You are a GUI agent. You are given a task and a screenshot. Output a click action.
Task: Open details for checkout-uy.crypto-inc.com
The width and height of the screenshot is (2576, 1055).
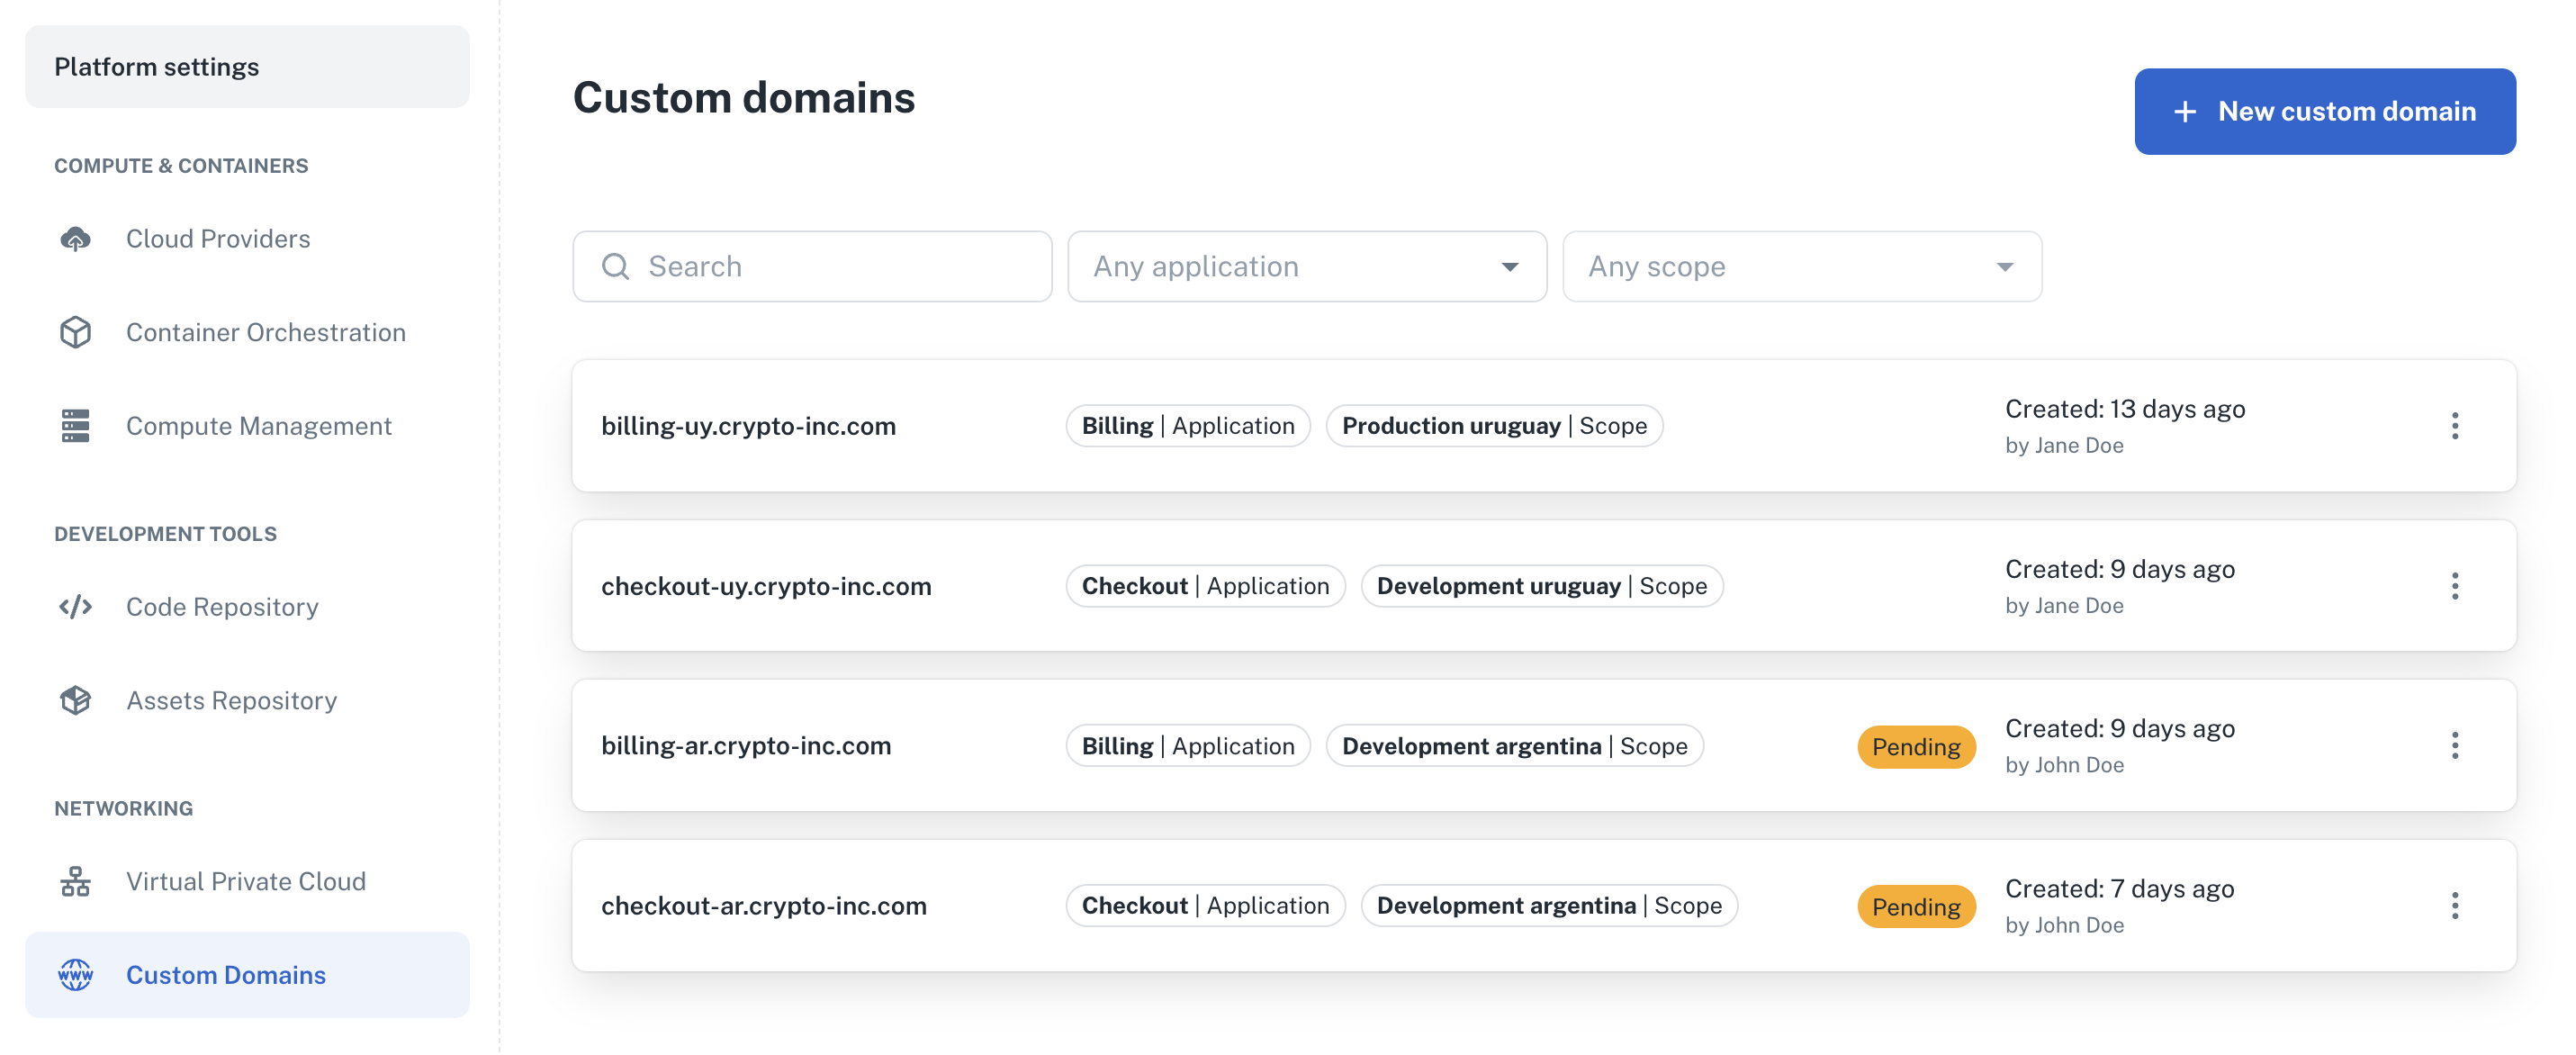[x=766, y=586]
